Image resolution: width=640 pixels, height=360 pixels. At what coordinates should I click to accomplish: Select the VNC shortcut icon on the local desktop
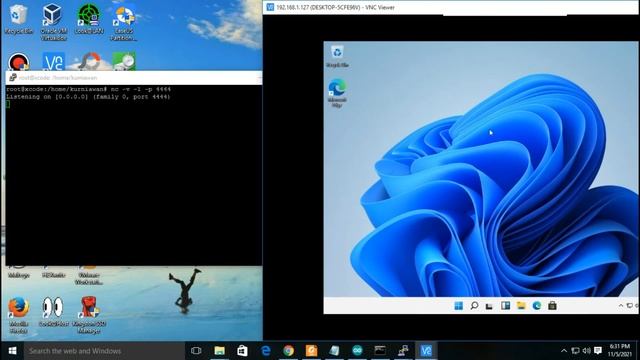point(53,62)
